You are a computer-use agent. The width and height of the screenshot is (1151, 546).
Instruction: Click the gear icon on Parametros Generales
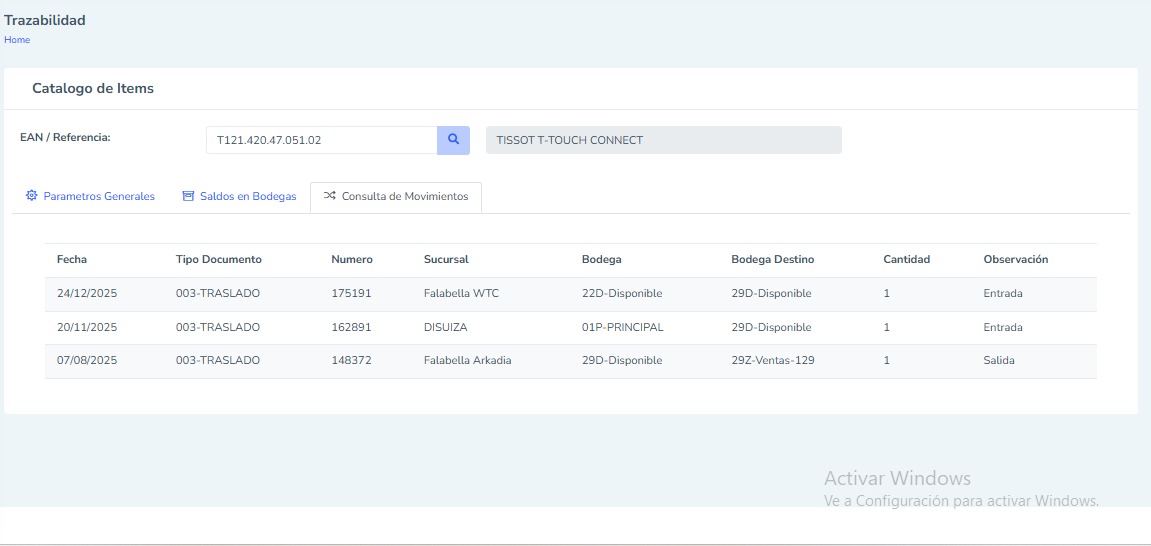31,196
